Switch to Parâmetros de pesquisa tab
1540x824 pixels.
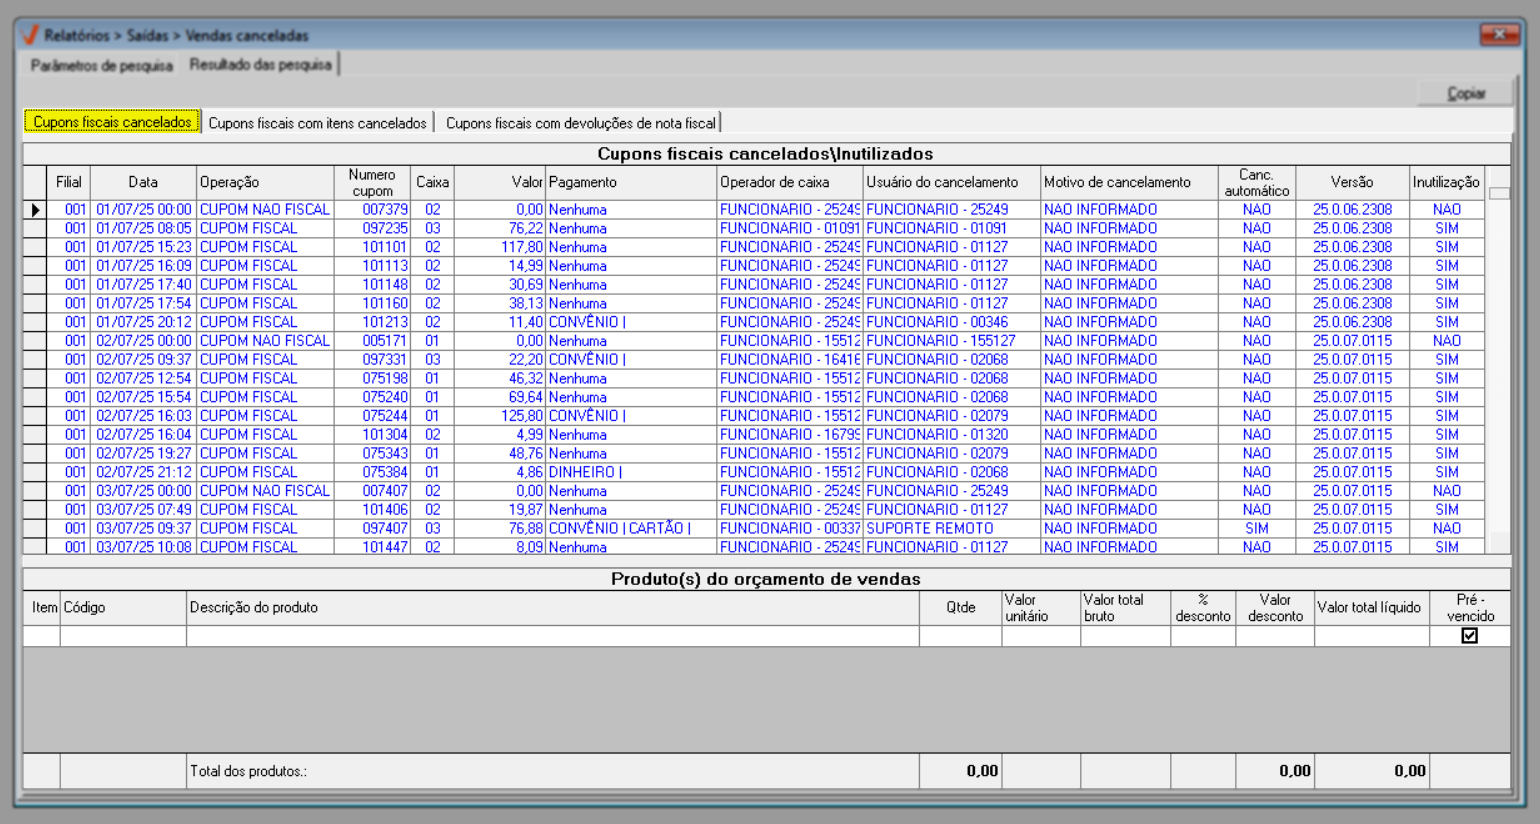click(x=101, y=65)
